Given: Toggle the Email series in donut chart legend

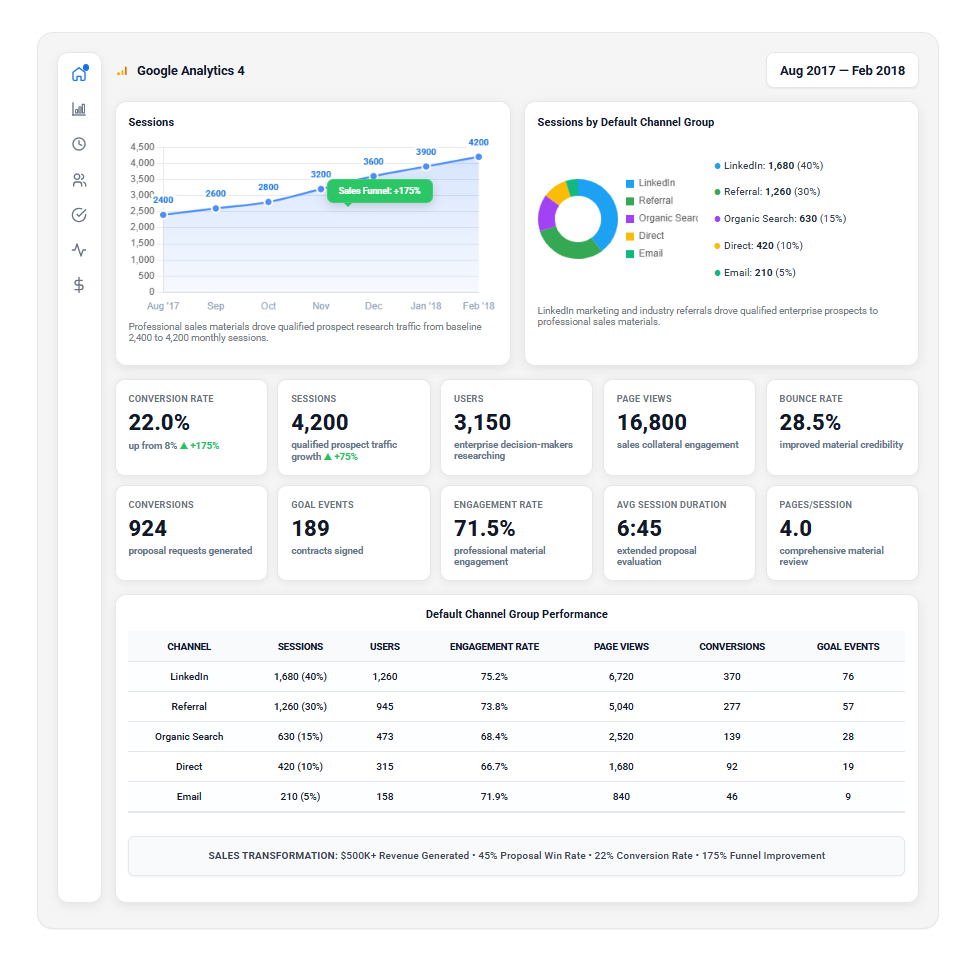Looking at the screenshot, I should click(650, 254).
